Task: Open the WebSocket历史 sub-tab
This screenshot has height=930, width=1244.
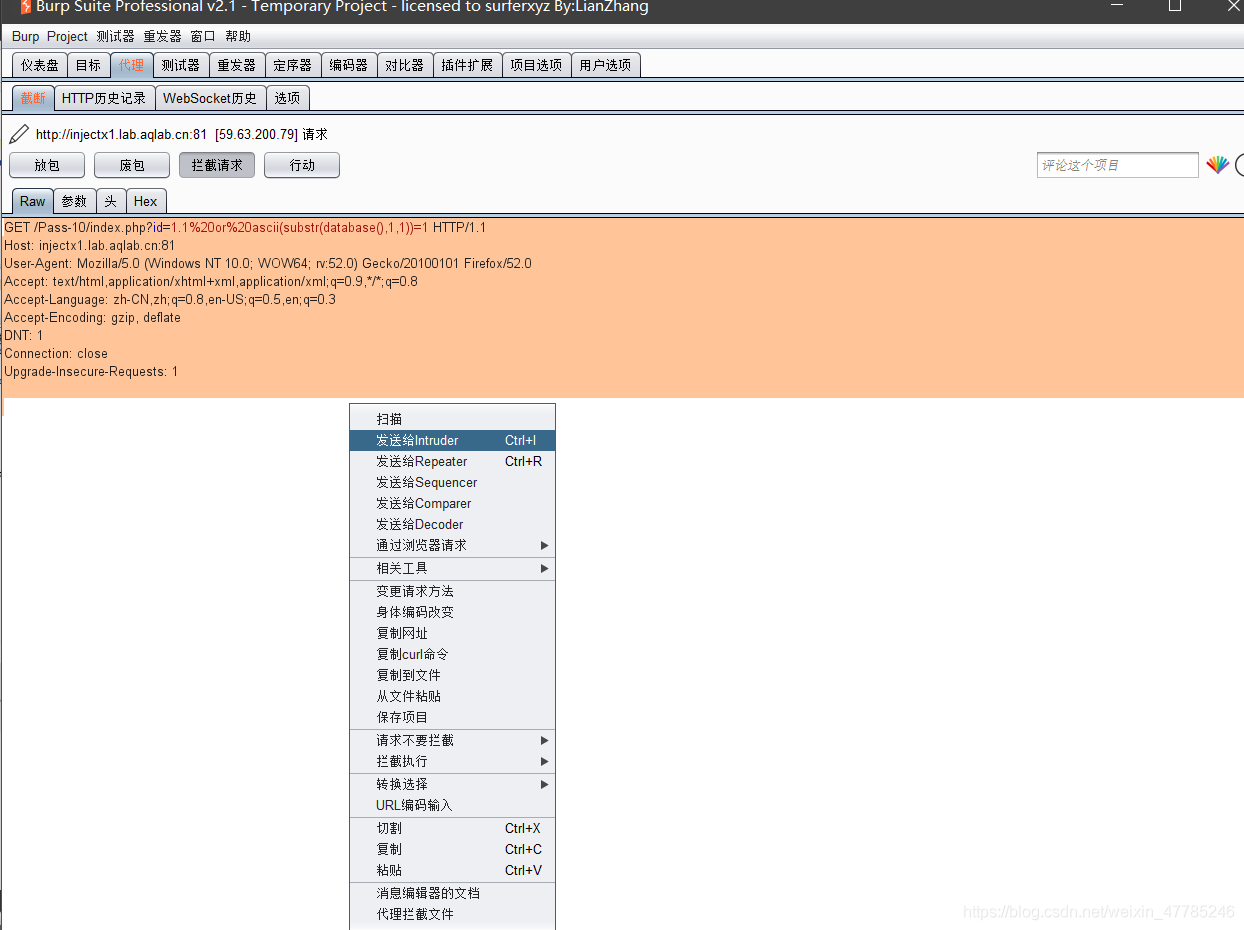Action: pyautogui.click(x=210, y=98)
